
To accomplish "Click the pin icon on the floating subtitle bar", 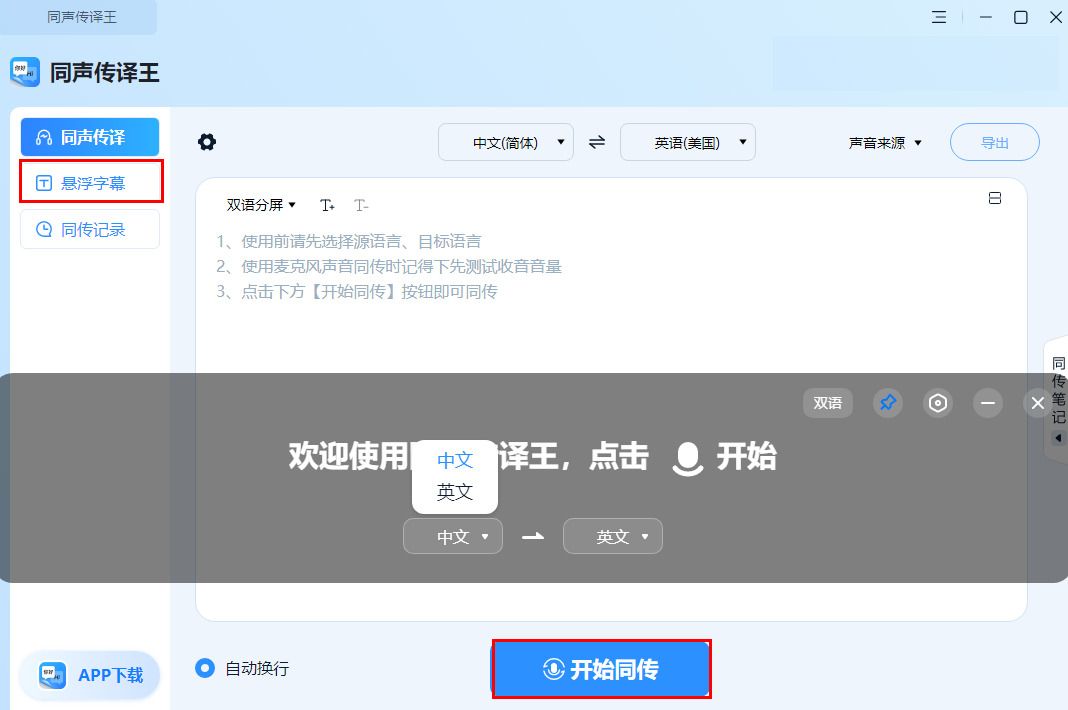I will pos(888,403).
